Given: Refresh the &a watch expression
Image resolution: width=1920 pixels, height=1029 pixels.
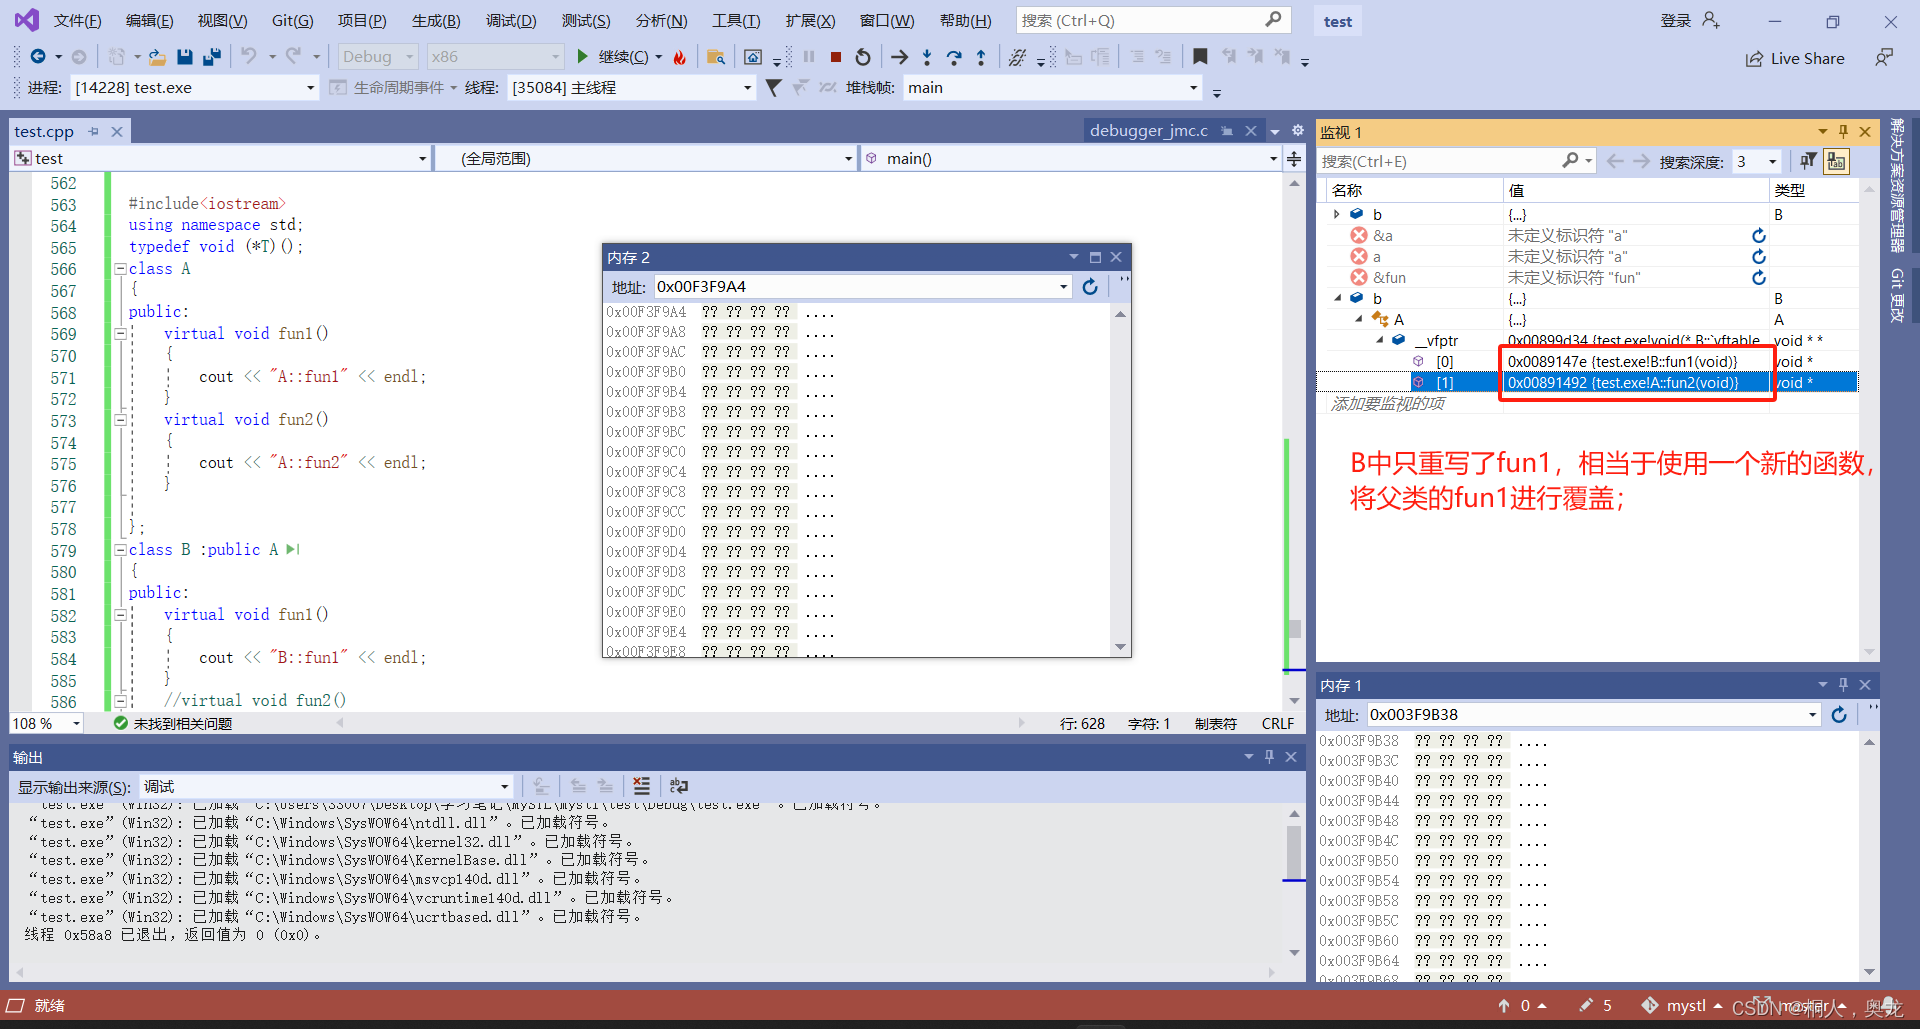Looking at the screenshot, I should (x=1759, y=236).
